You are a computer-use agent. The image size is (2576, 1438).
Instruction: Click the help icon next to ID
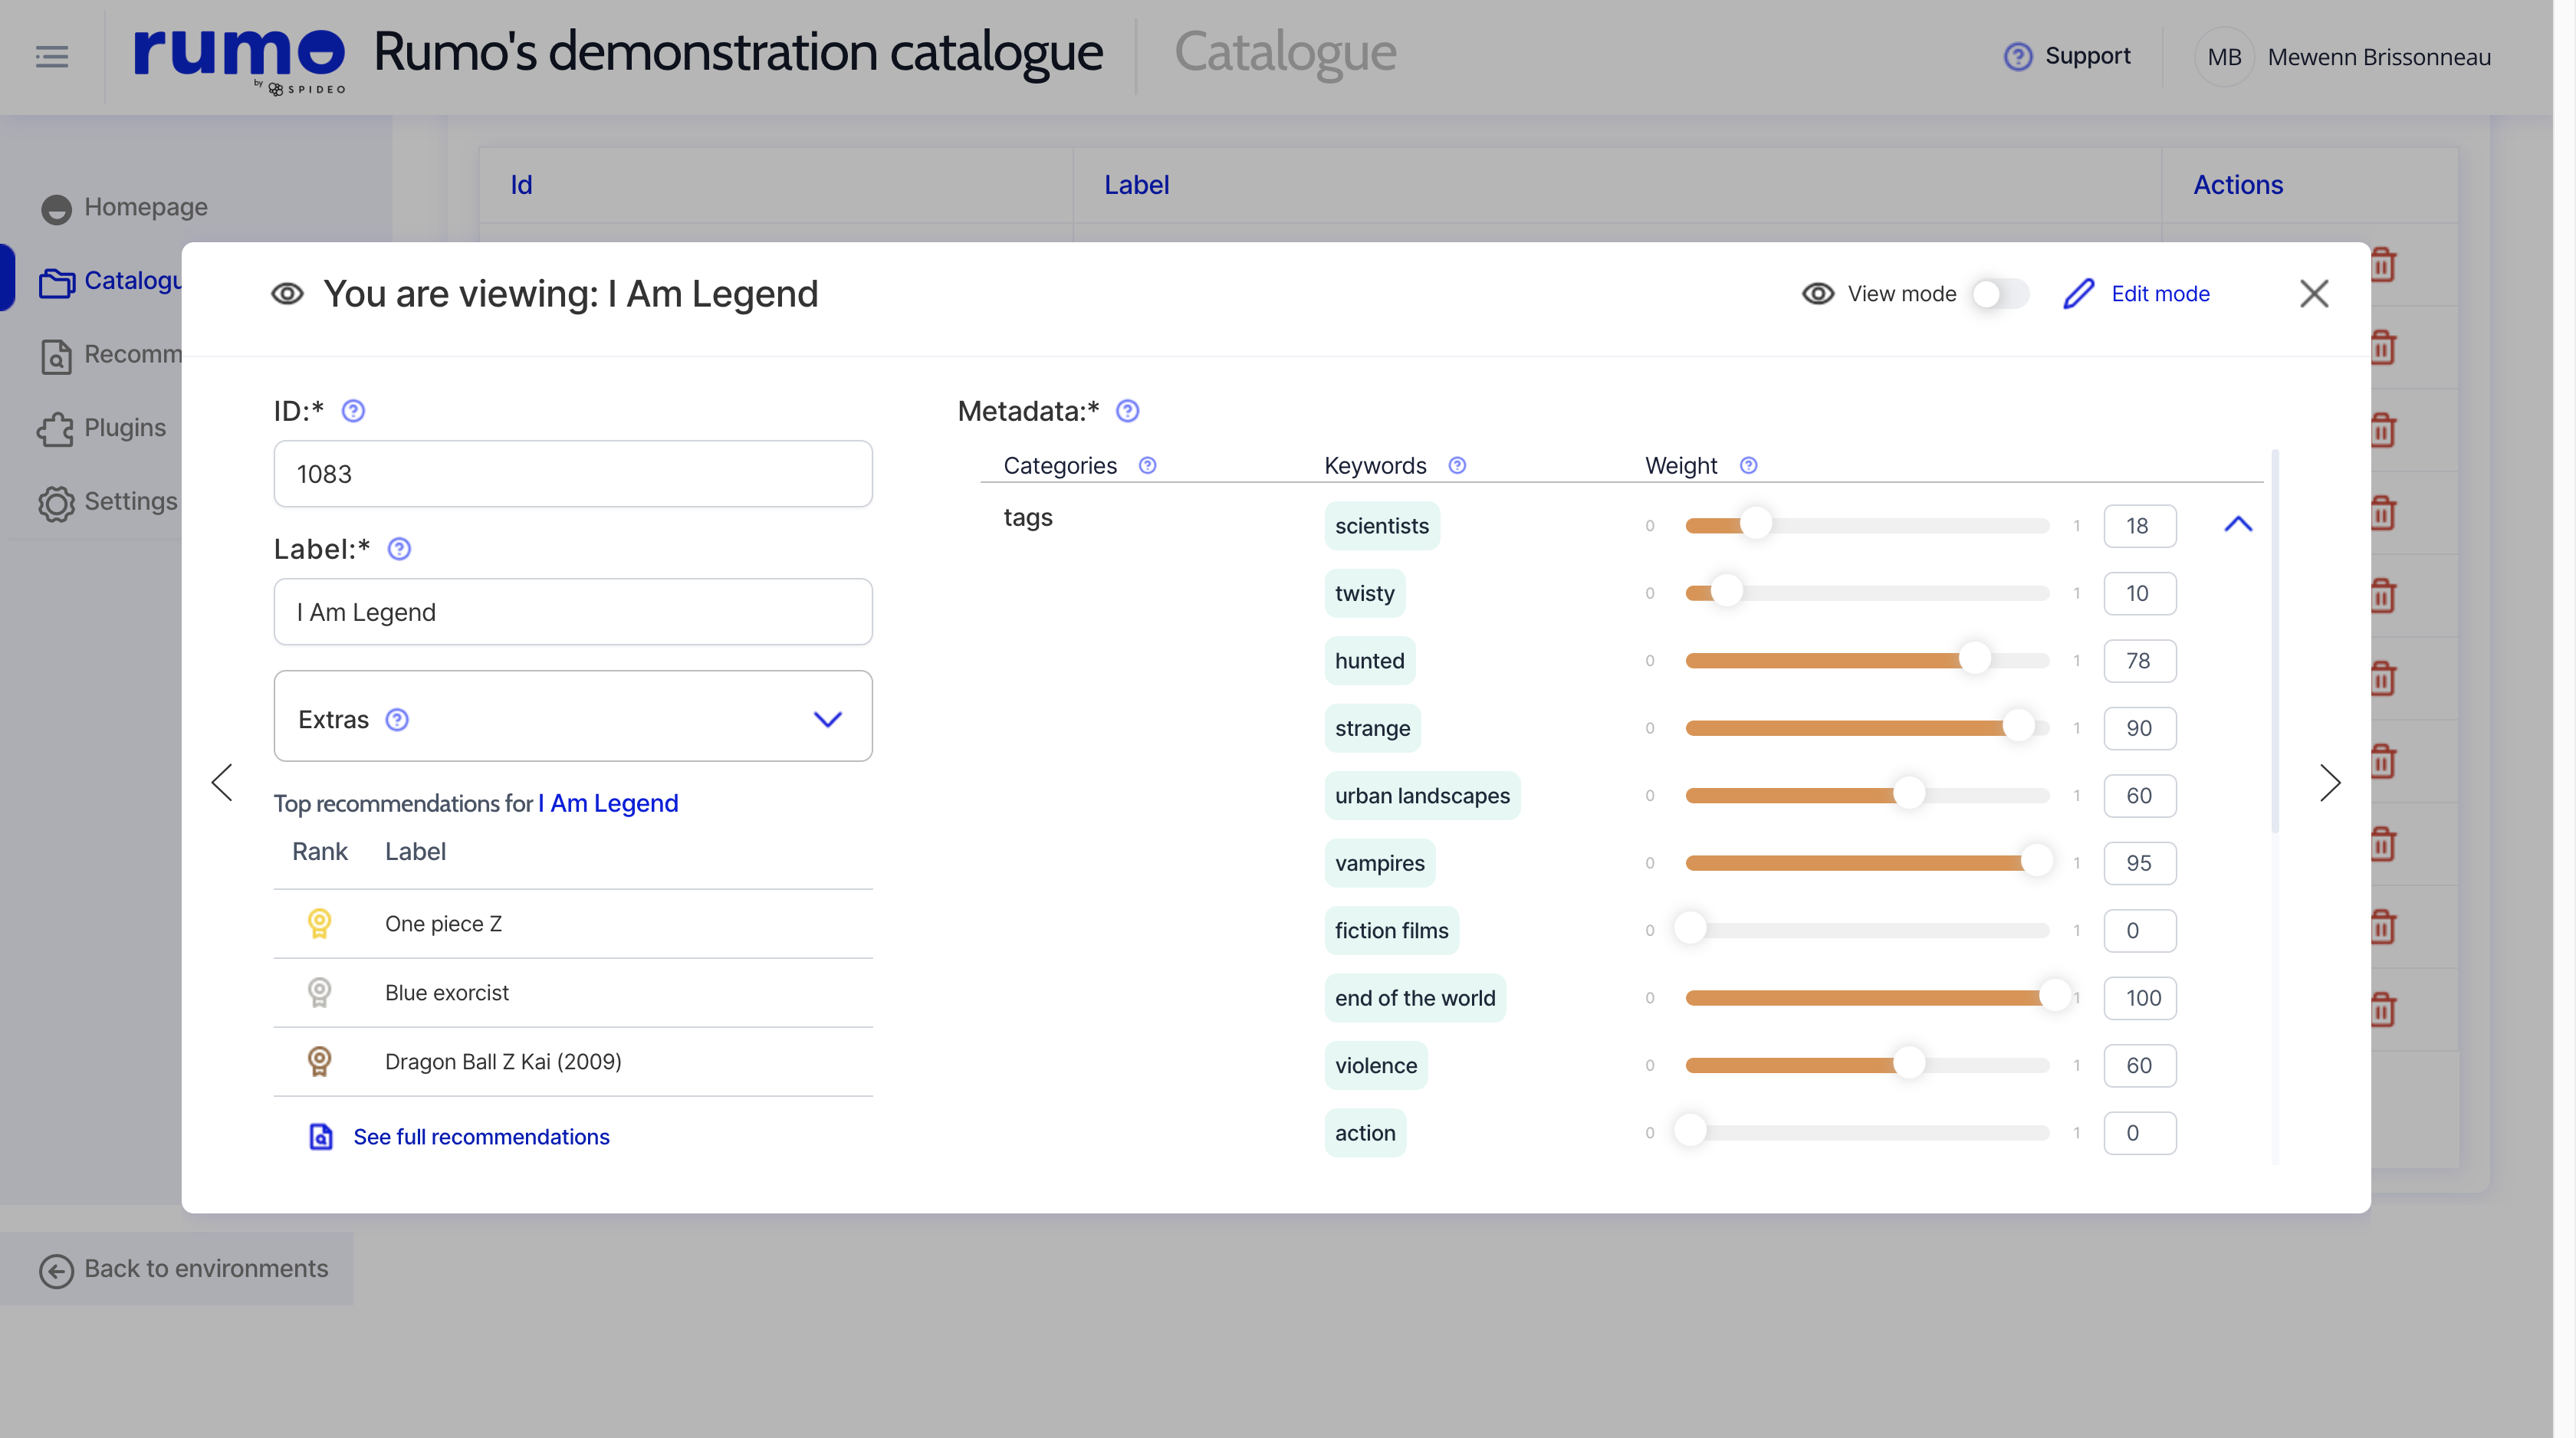pyautogui.click(x=353, y=411)
